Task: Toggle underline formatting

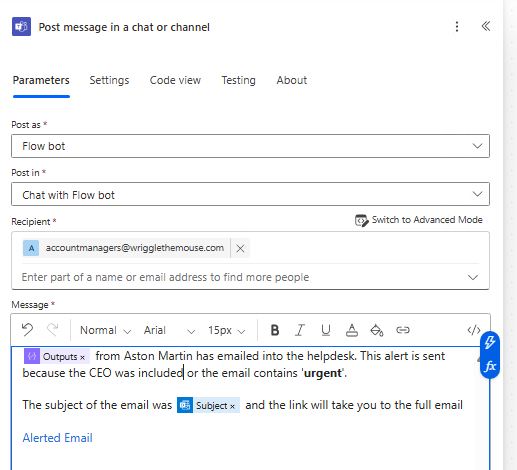Action: (326, 330)
